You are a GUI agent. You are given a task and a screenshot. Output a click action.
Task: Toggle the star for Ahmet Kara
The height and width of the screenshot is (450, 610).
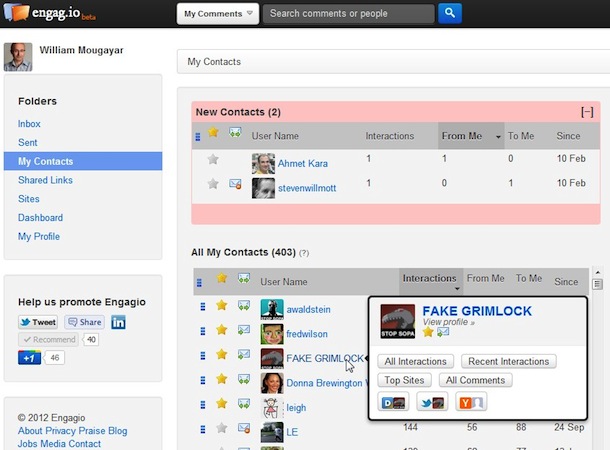point(213,159)
